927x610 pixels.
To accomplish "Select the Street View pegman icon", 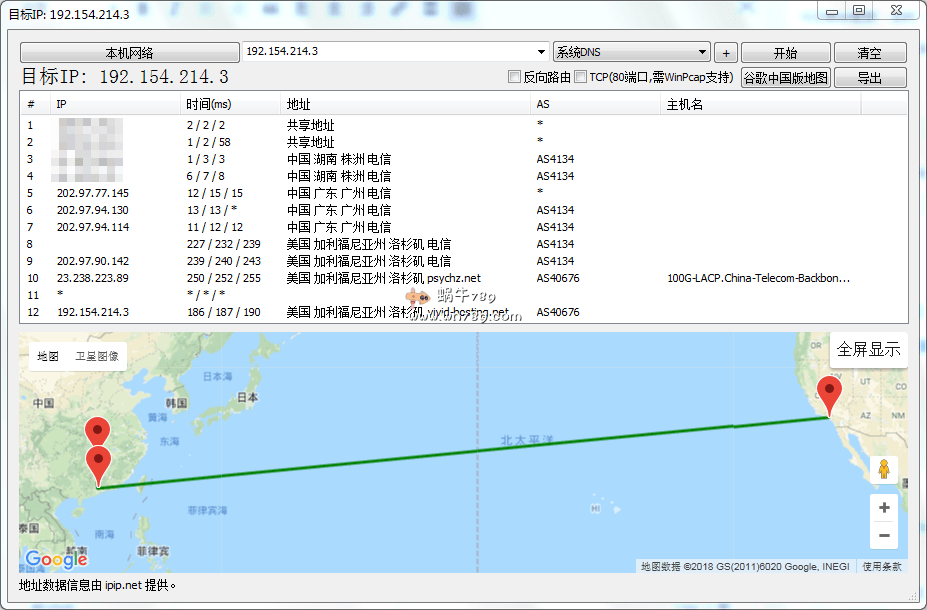I will 883,469.
